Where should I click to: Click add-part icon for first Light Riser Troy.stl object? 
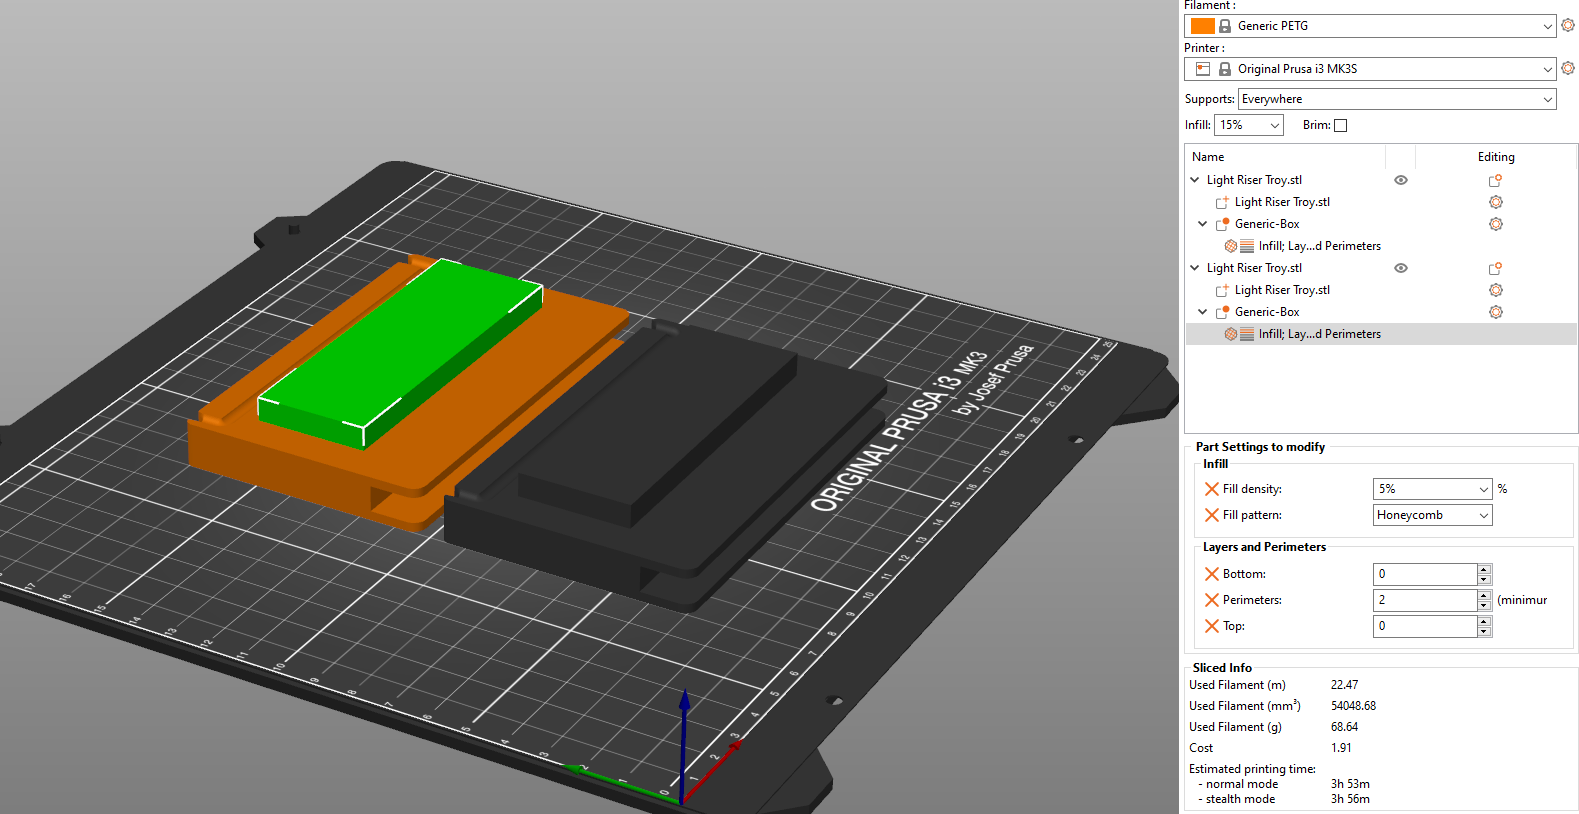(1495, 180)
